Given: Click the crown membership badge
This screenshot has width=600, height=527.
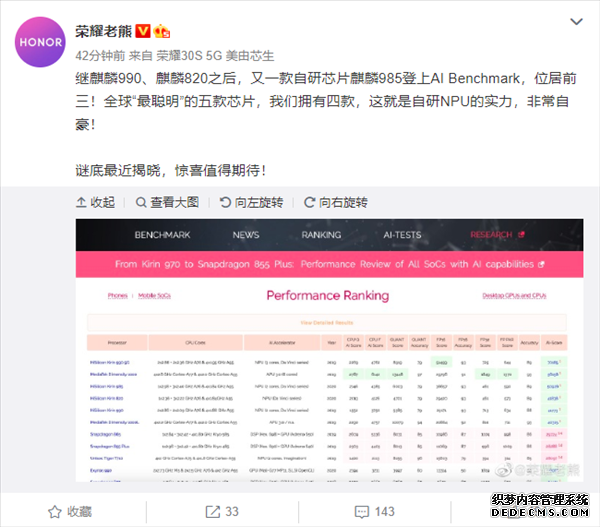Looking at the screenshot, I should [x=161, y=31].
